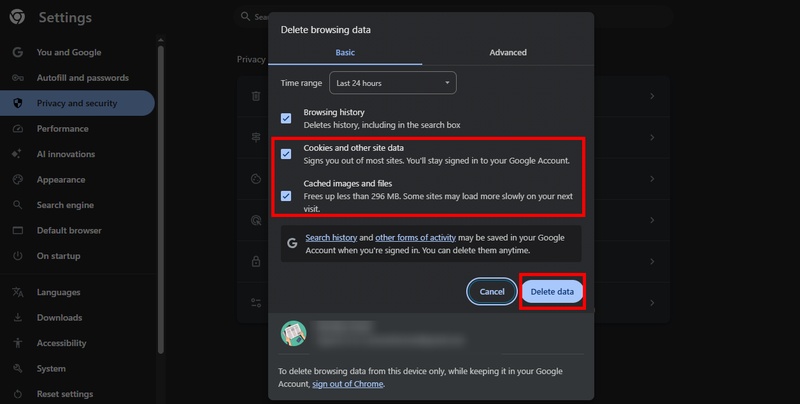Expand the chevron on the first privacy row

point(652,96)
